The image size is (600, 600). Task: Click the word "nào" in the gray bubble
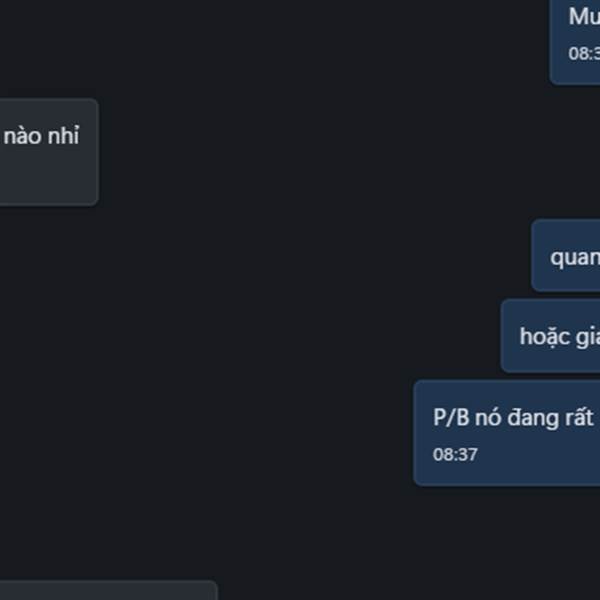click(x=23, y=136)
